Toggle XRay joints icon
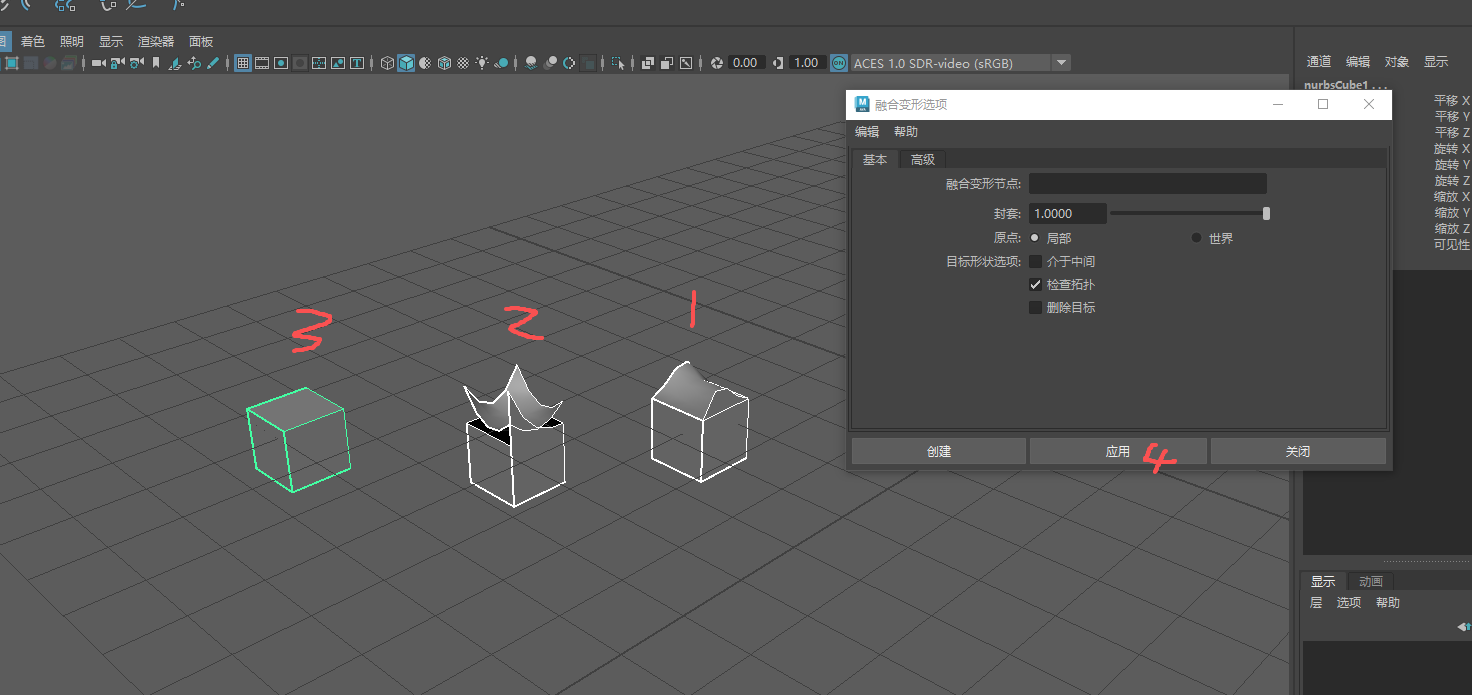This screenshot has width=1472, height=695. coord(686,63)
